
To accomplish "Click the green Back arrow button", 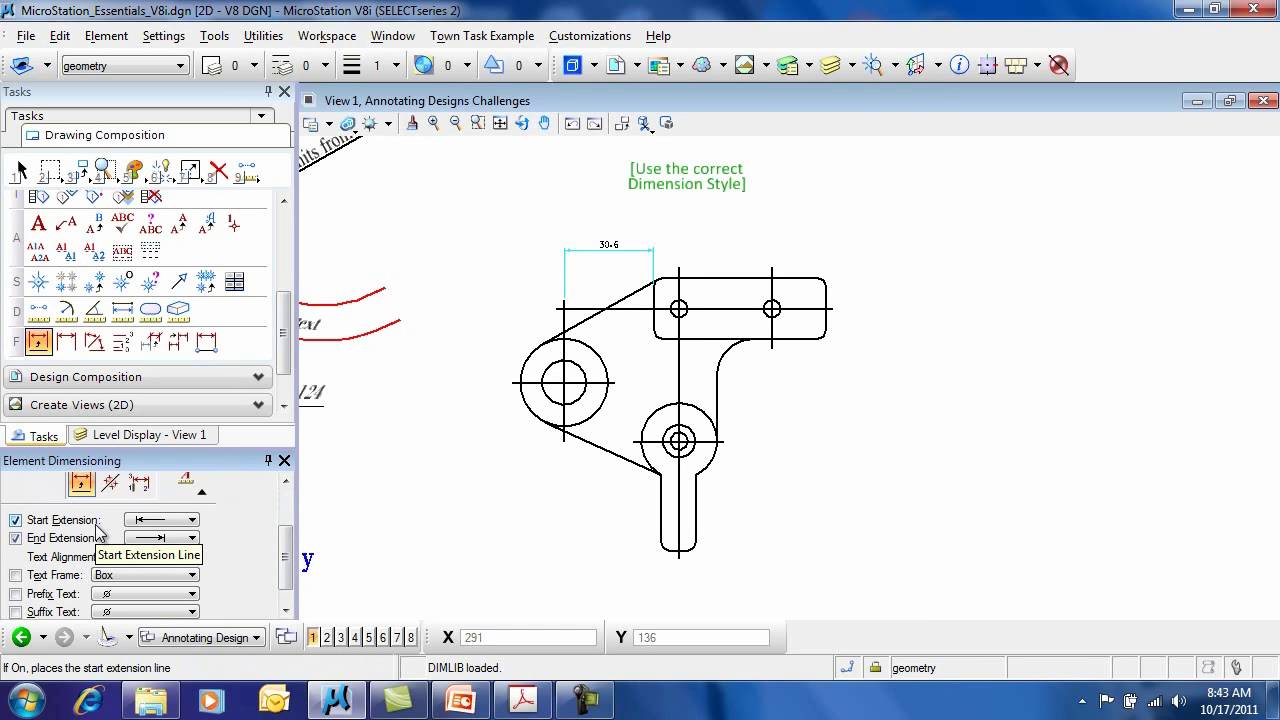I will pos(21,637).
